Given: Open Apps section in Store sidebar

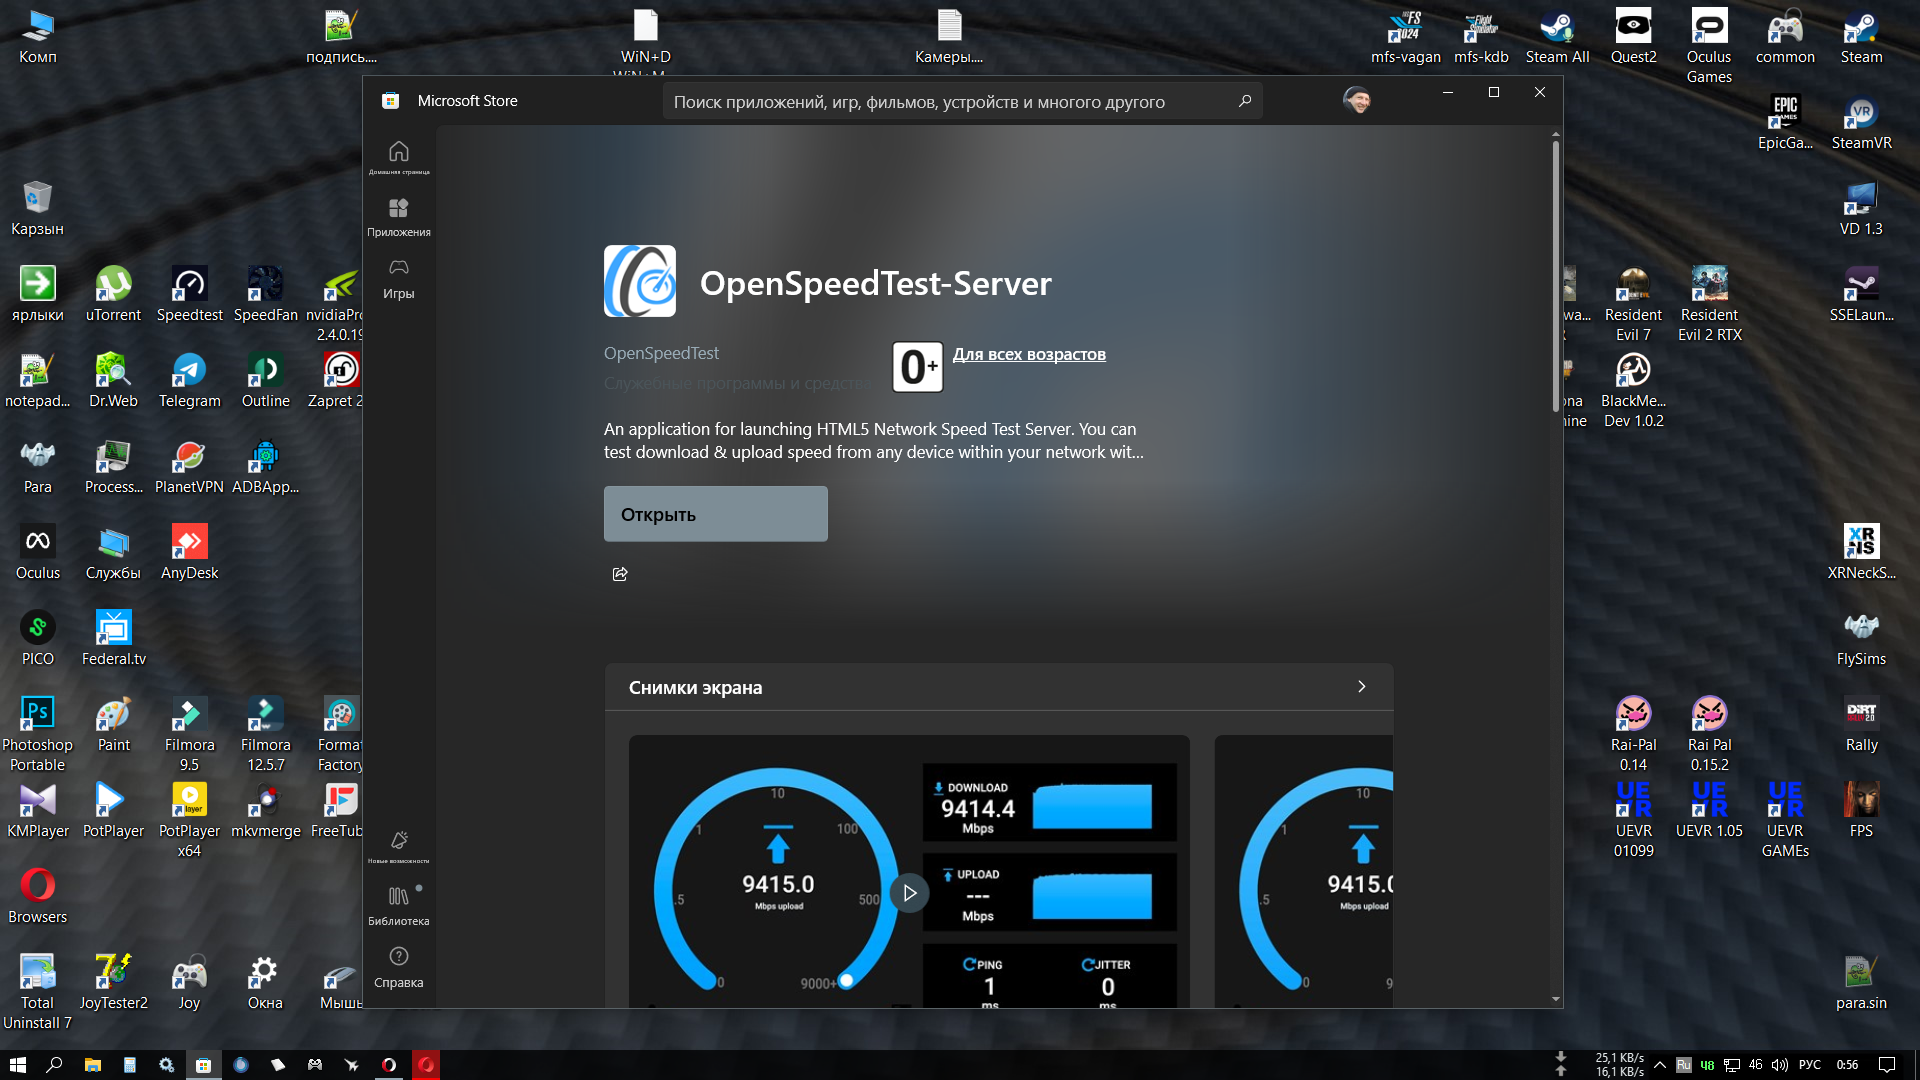Looking at the screenshot, I should pyautogui.click(x=399, y=216).
